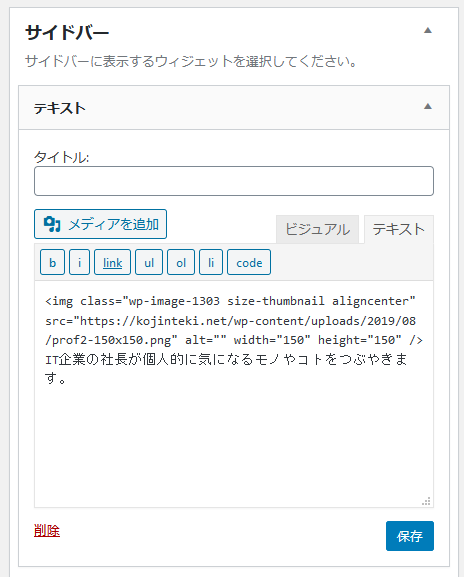Click the タイトル field label
The width and height of the screenshot is (464, 577).
pos(61,157)
